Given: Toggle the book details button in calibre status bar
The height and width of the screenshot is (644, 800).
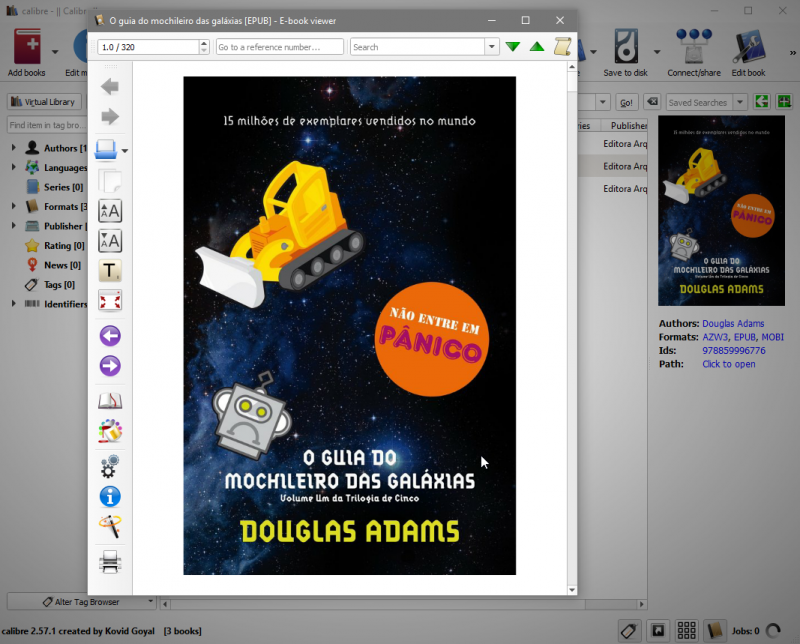Looking at the screenshot, I should (x=715, y=631).
